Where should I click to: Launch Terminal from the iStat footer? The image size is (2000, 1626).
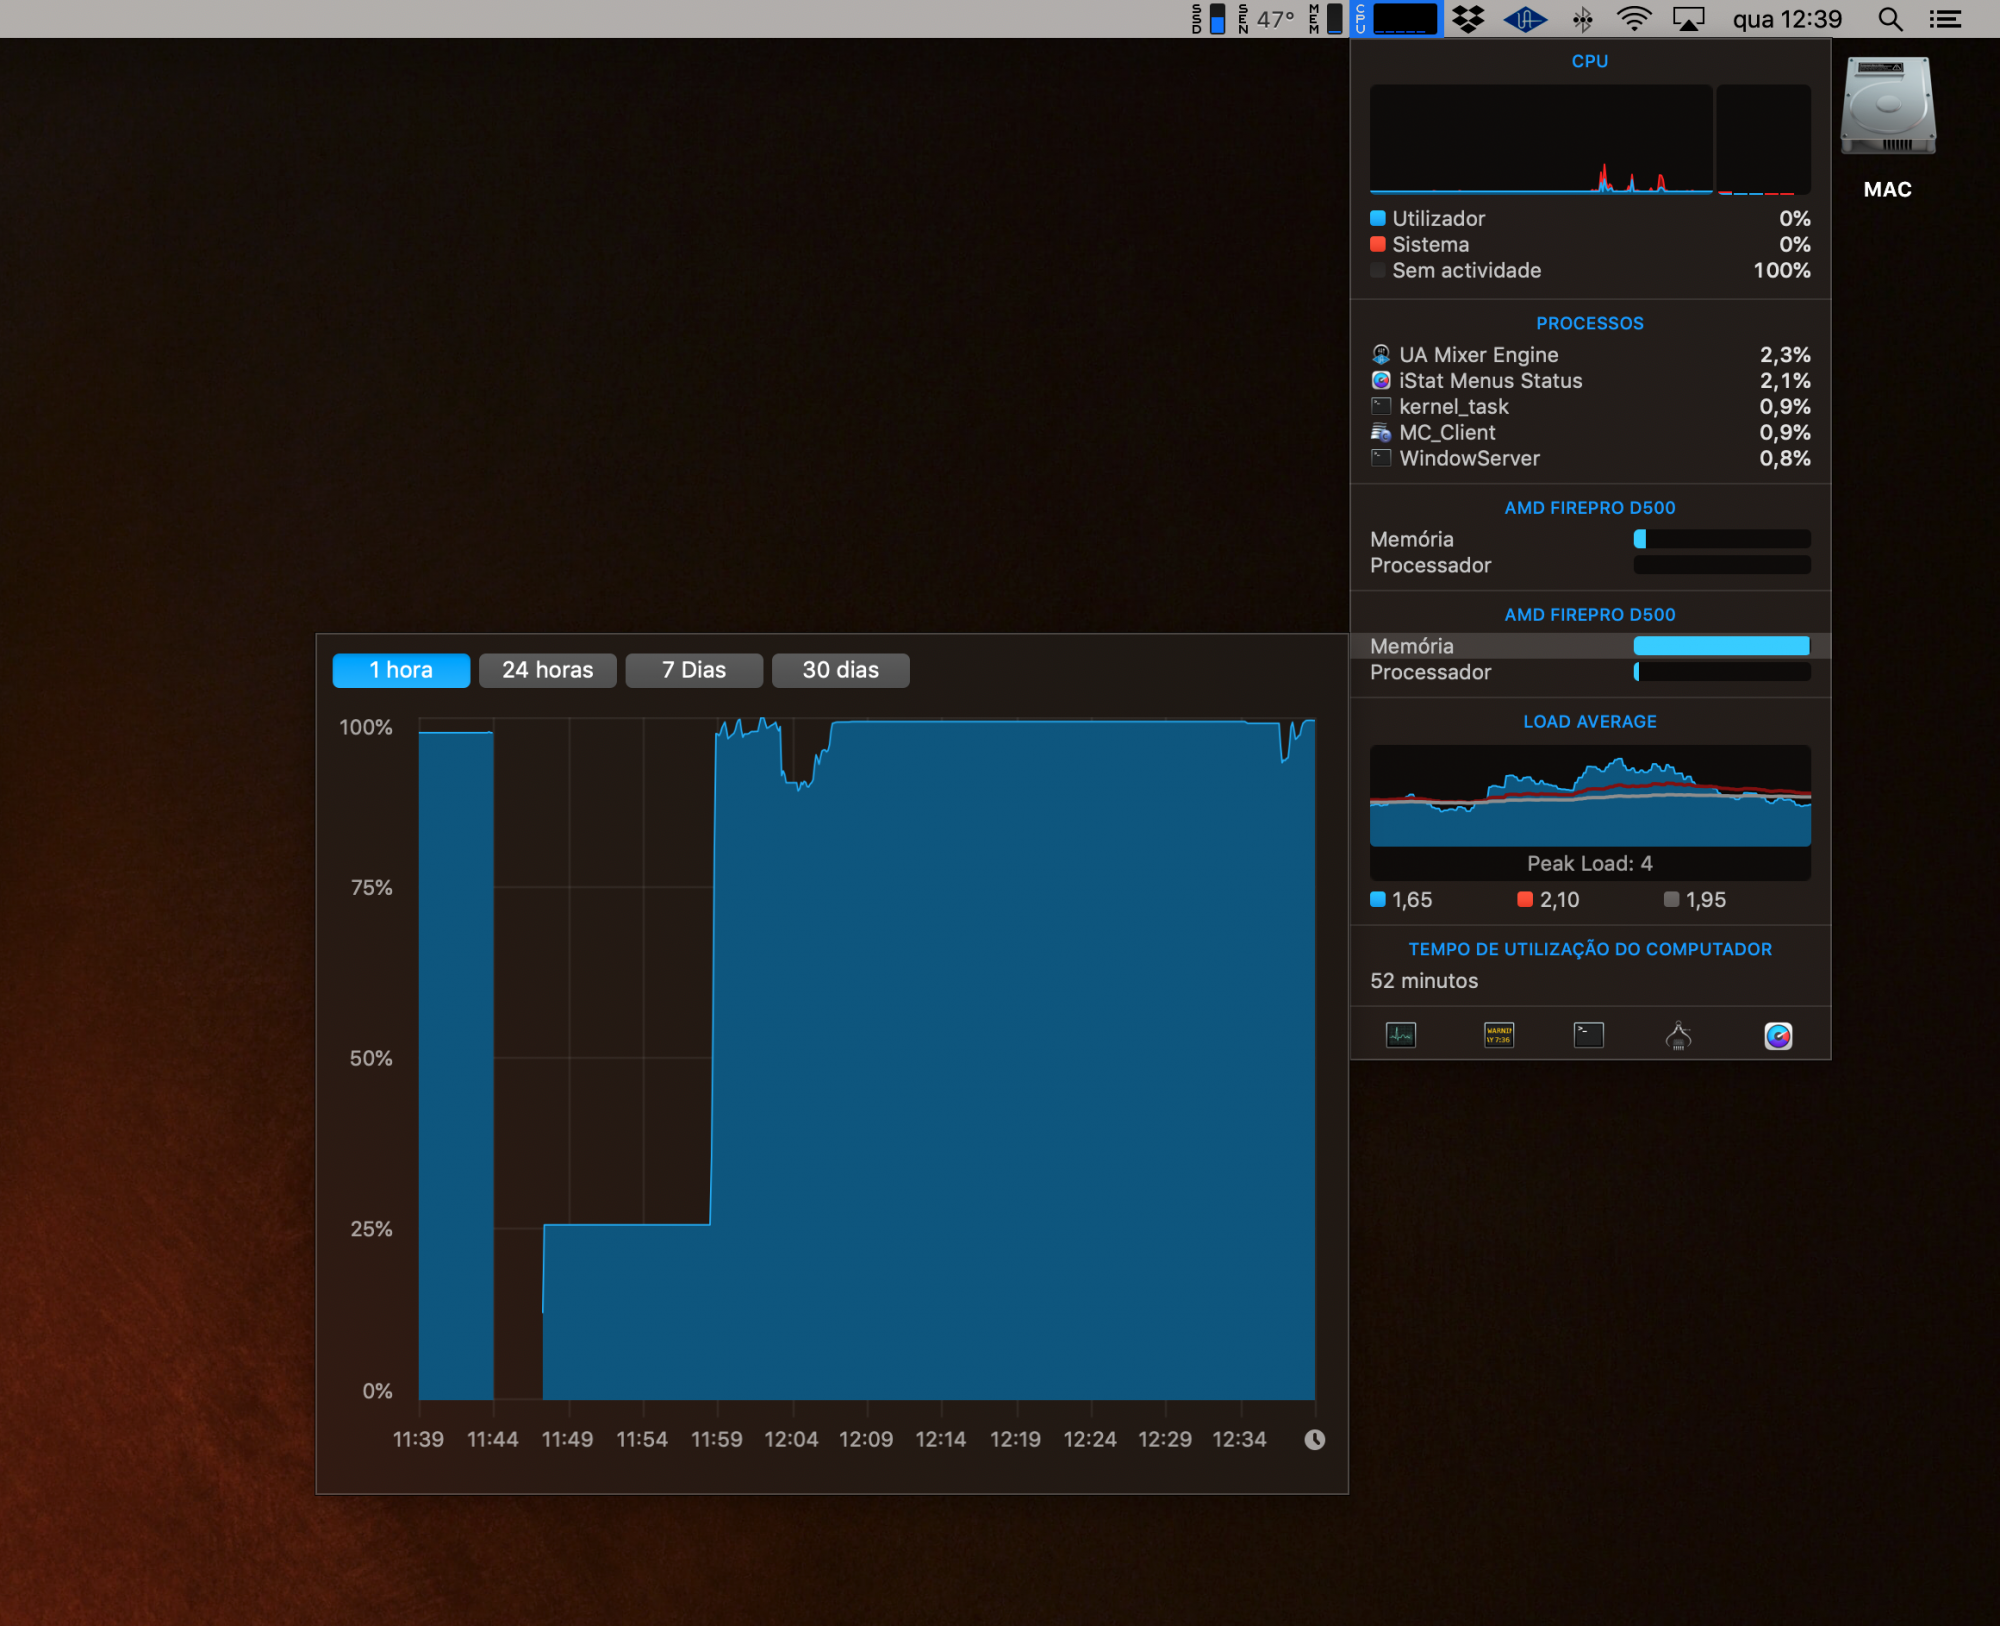pyautogui.click(x=1588, y=1035)
